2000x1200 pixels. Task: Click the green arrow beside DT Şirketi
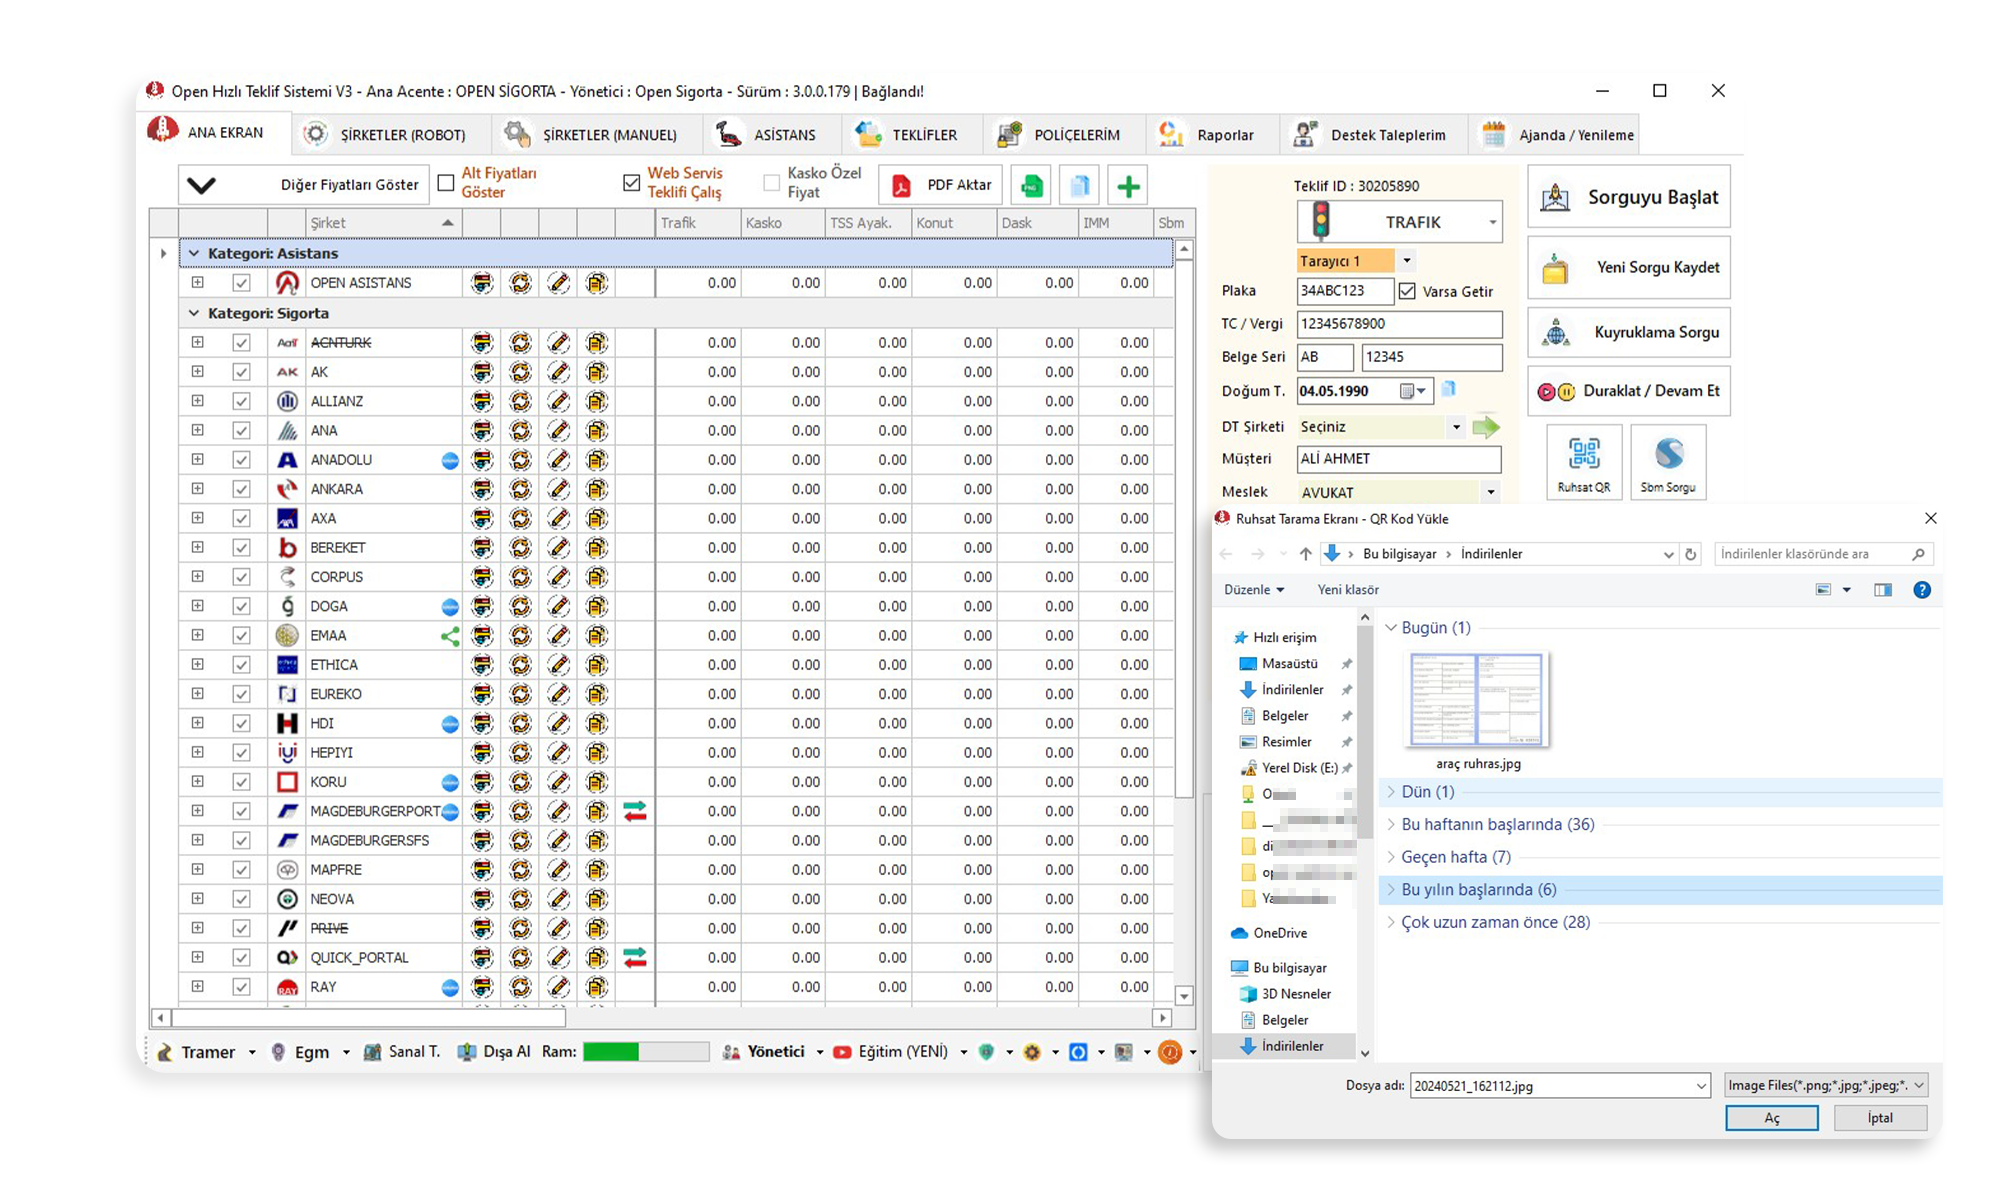click(x=1486, y=427)
